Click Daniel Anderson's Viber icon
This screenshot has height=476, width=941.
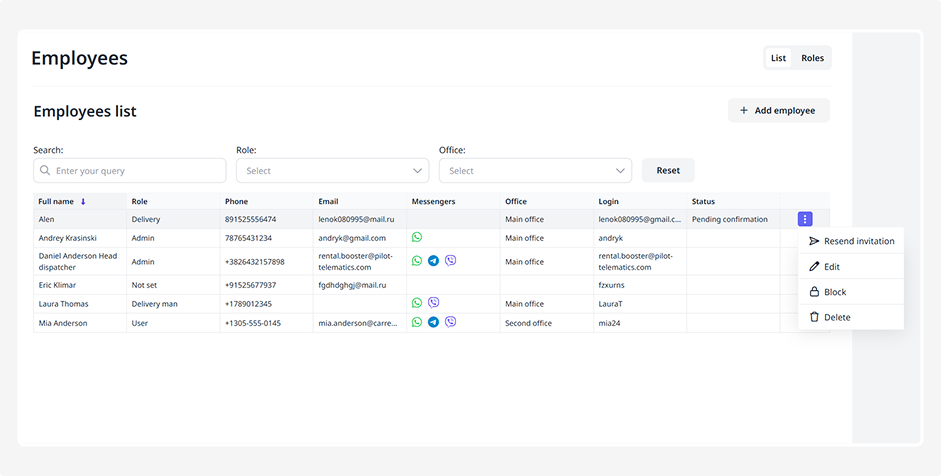tap(450, 261)
